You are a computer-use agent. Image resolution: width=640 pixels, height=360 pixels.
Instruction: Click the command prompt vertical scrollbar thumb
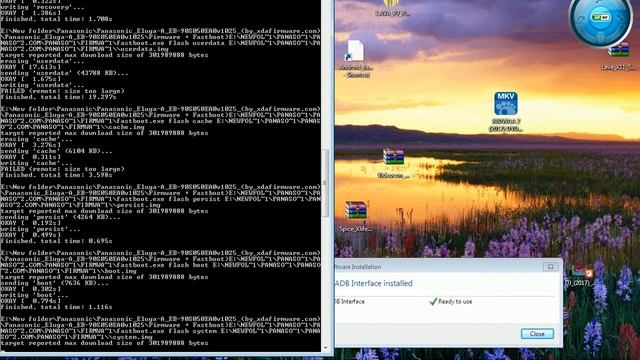point(325,183)
